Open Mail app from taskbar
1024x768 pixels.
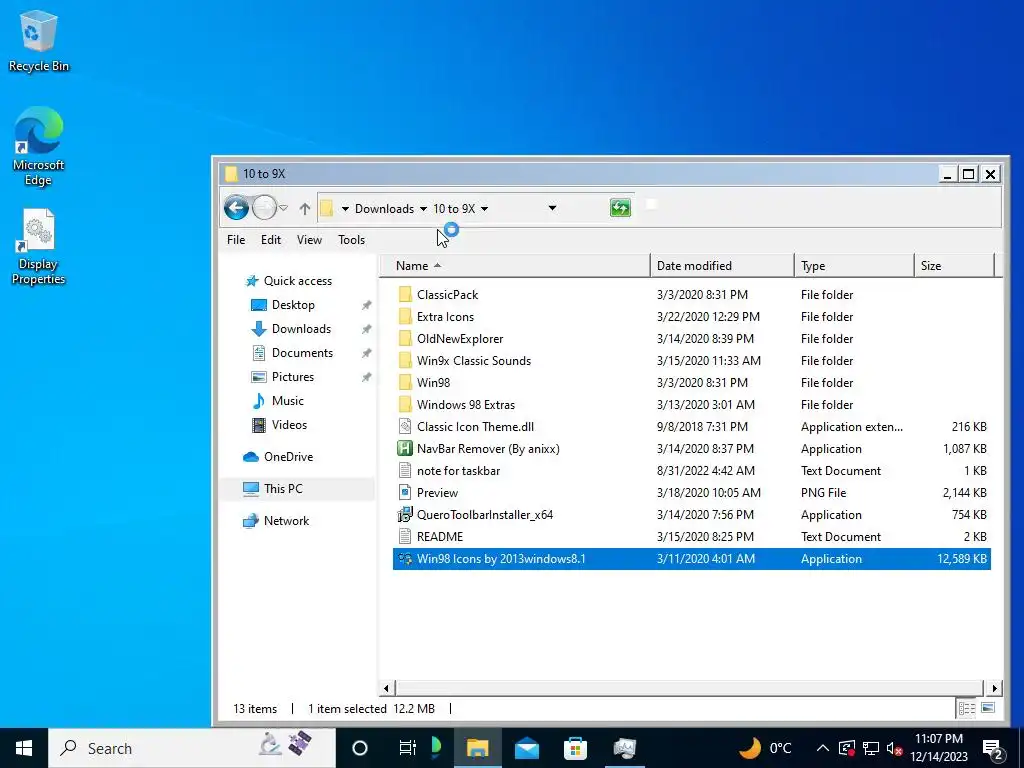click(x=526, y=748)
